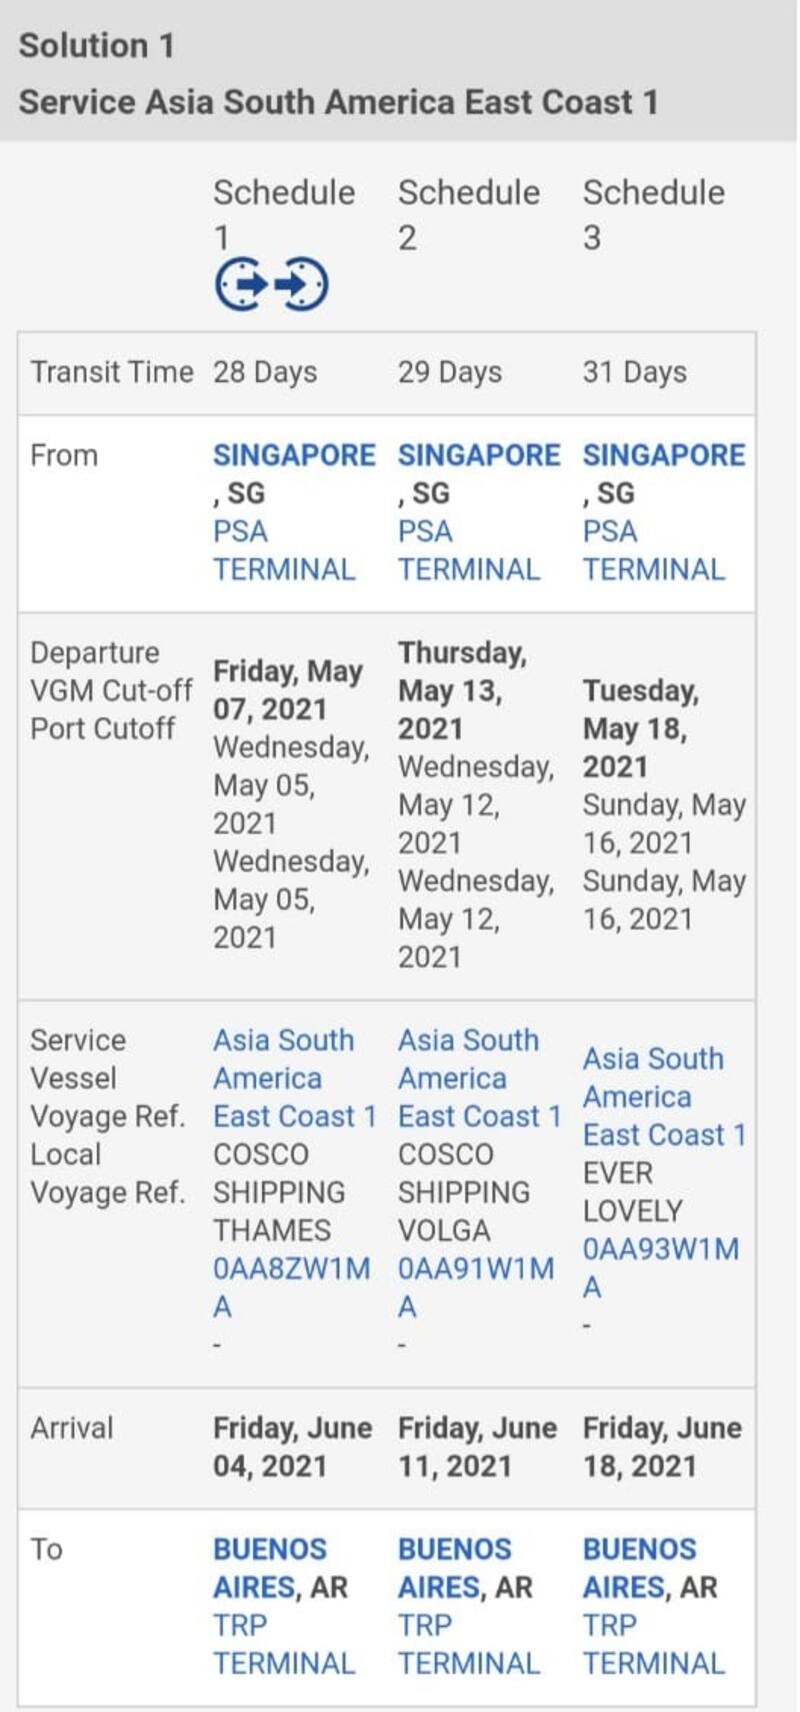Open SINGAPORE link under Schedule 1
The image size is (800, 1712).
point(294,456)
